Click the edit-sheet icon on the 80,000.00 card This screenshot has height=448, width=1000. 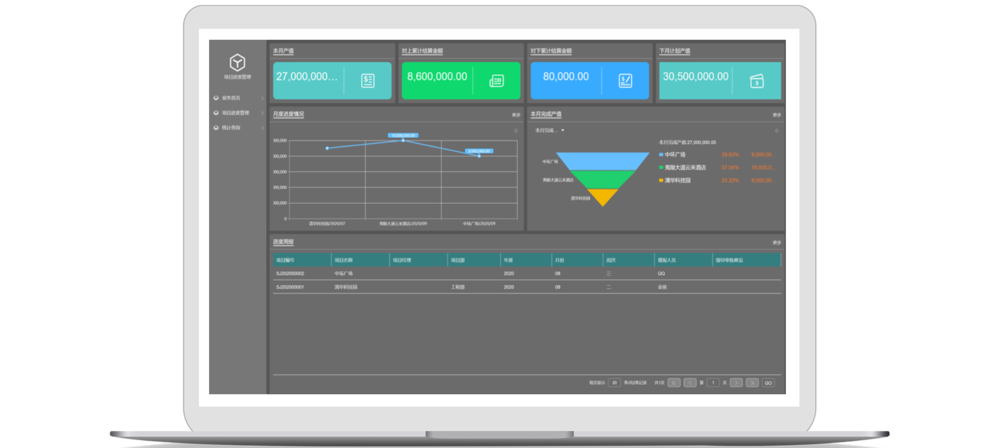(x=626, y=81)
